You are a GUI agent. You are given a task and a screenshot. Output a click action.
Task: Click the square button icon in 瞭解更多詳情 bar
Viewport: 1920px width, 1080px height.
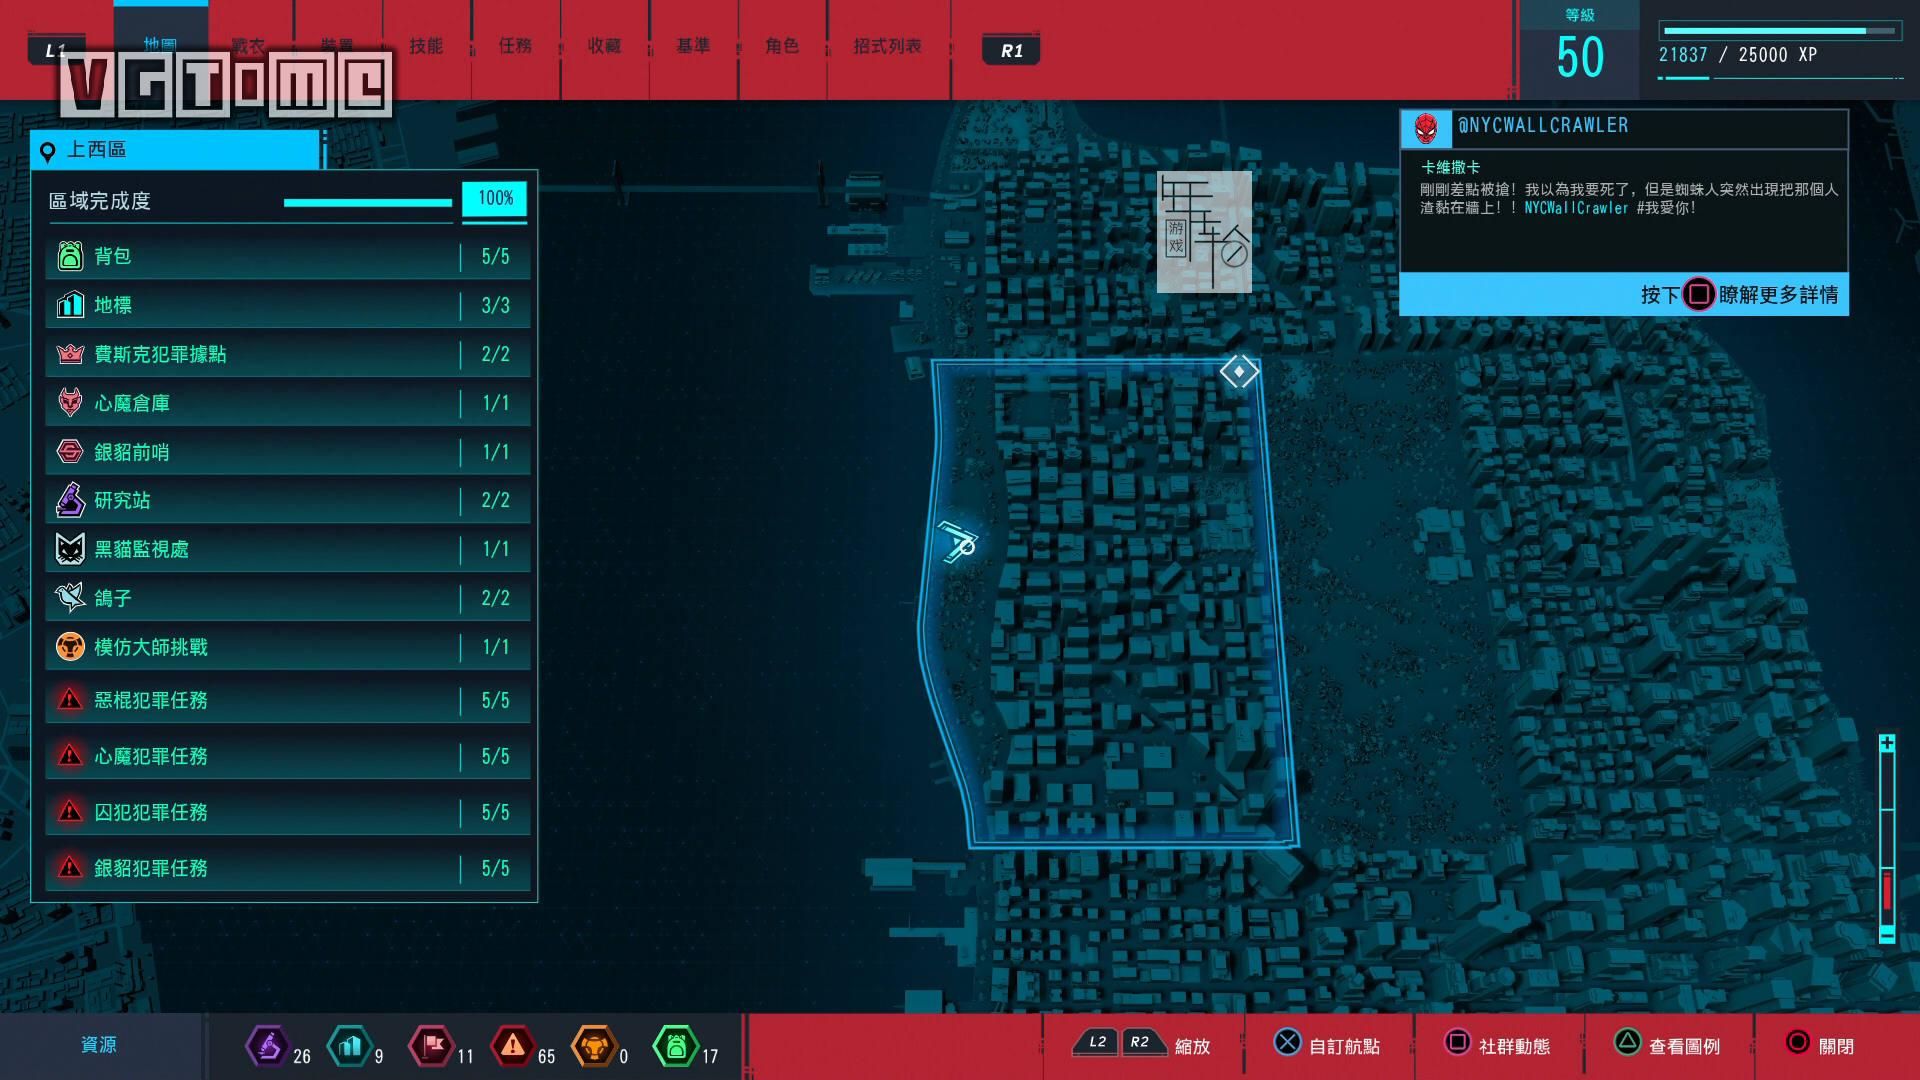1698,294
